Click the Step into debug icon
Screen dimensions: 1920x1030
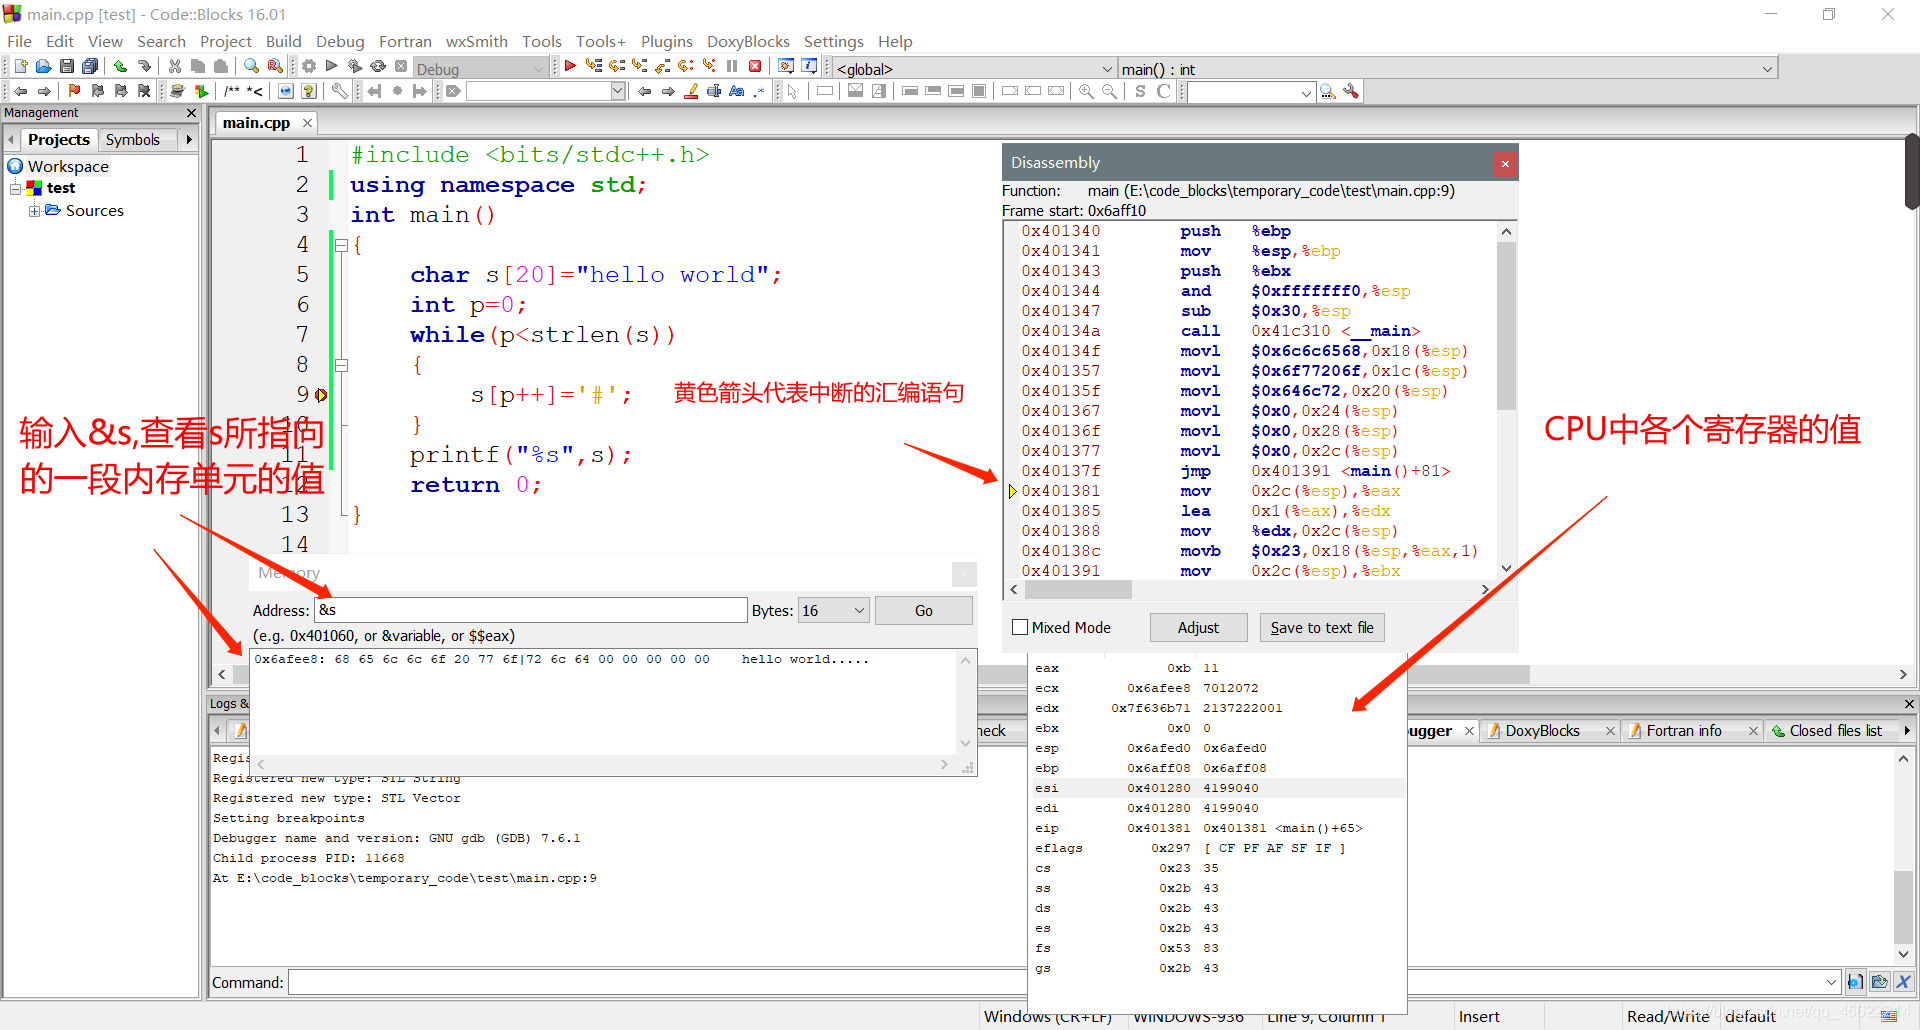640,66
